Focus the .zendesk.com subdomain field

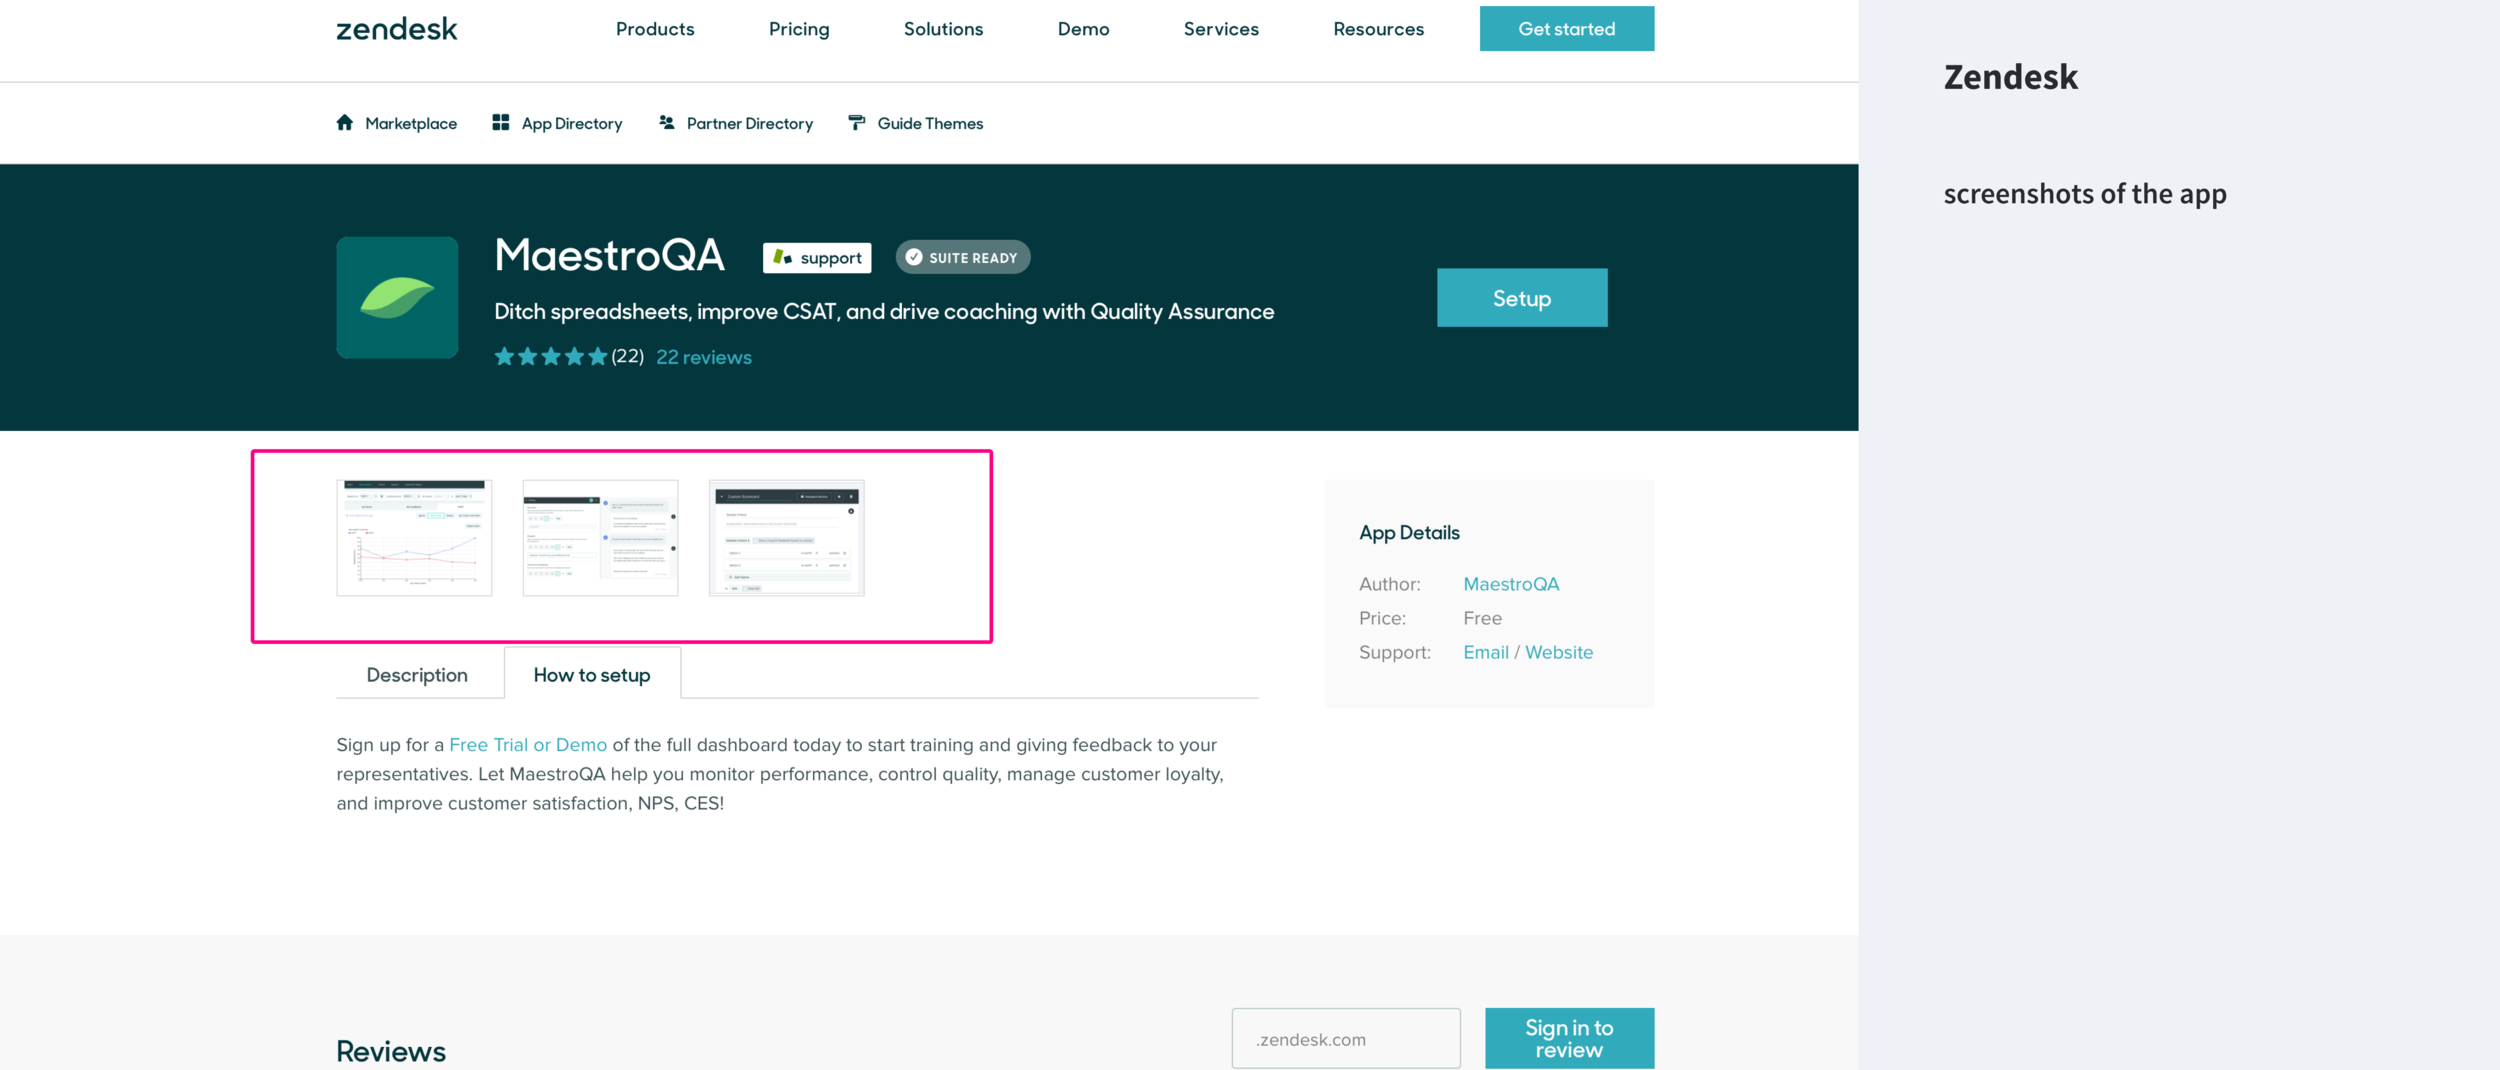(x=1346, y=1038)
